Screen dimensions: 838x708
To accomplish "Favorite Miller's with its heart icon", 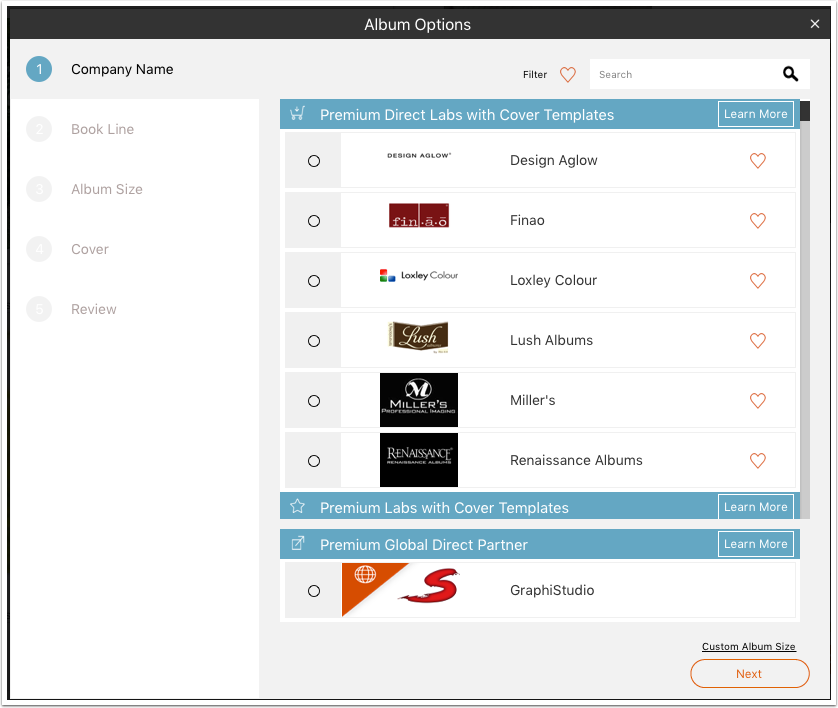I will pyautogui.click(x=758, y=401).
